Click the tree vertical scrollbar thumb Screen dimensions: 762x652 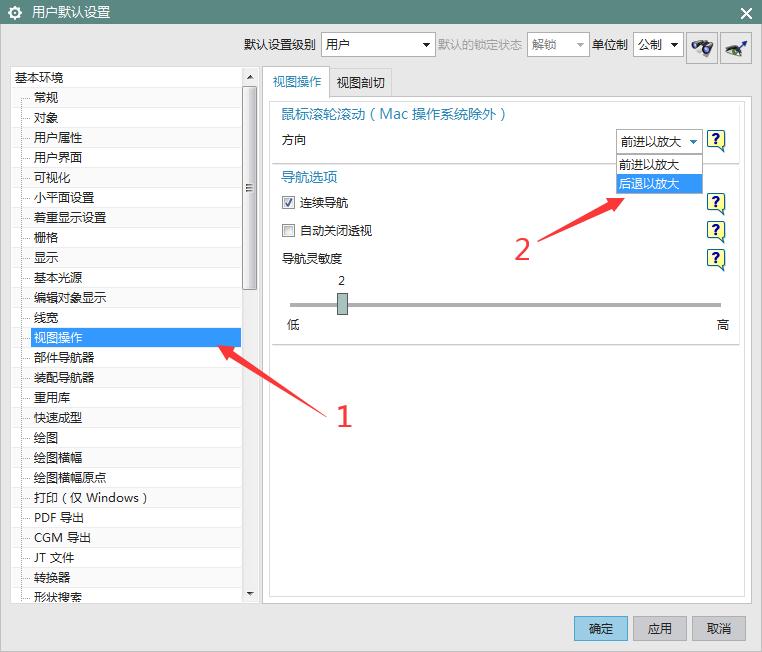[x=250, y=188]
